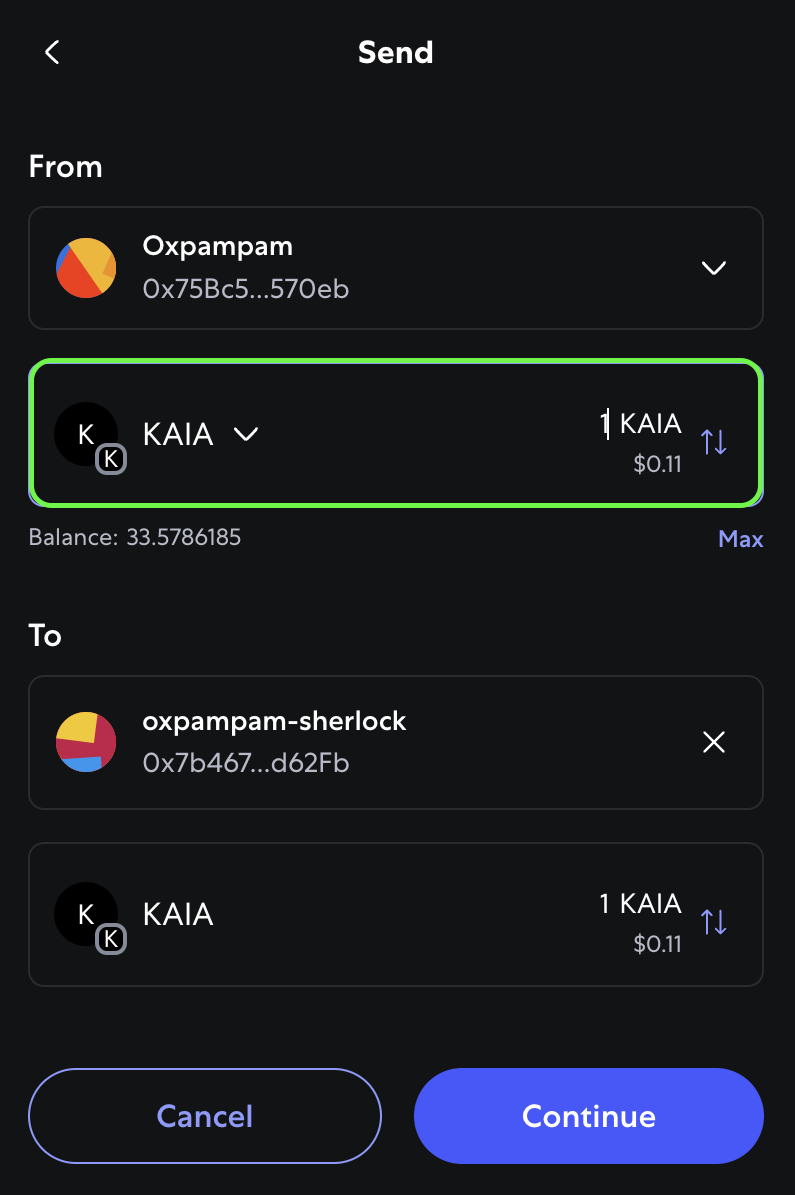Click the 1 KAIA amount in To section
This screenshot has width=795, height=1195.
pyautogui.click(x=640, y=903)
